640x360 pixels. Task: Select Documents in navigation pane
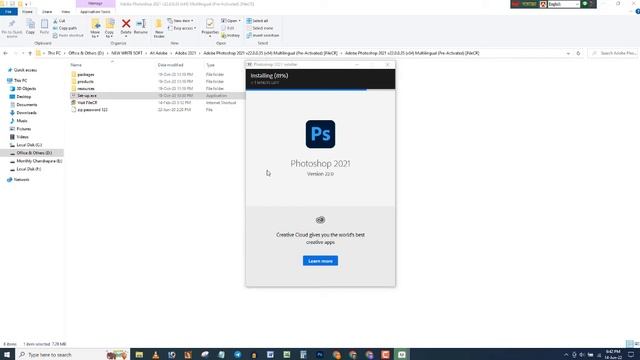tap(27, 105)
